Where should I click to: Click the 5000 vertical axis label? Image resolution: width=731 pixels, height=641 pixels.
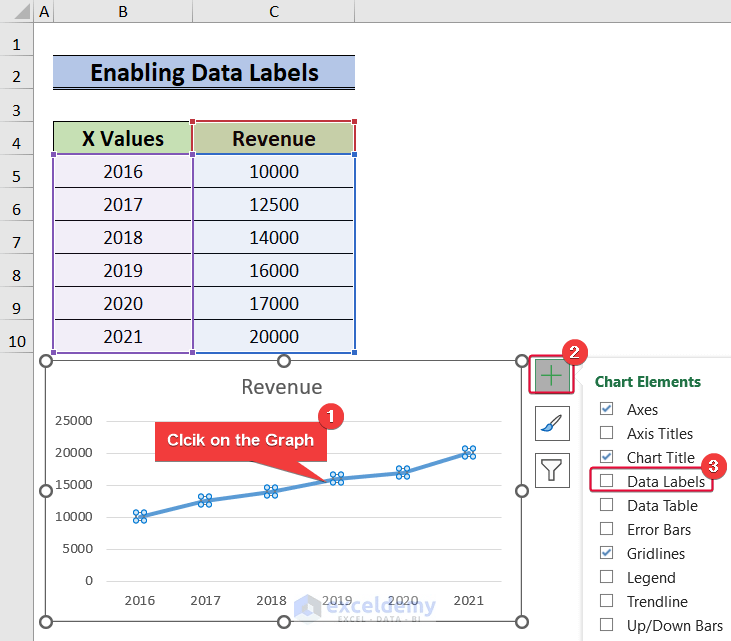point(77,549)
